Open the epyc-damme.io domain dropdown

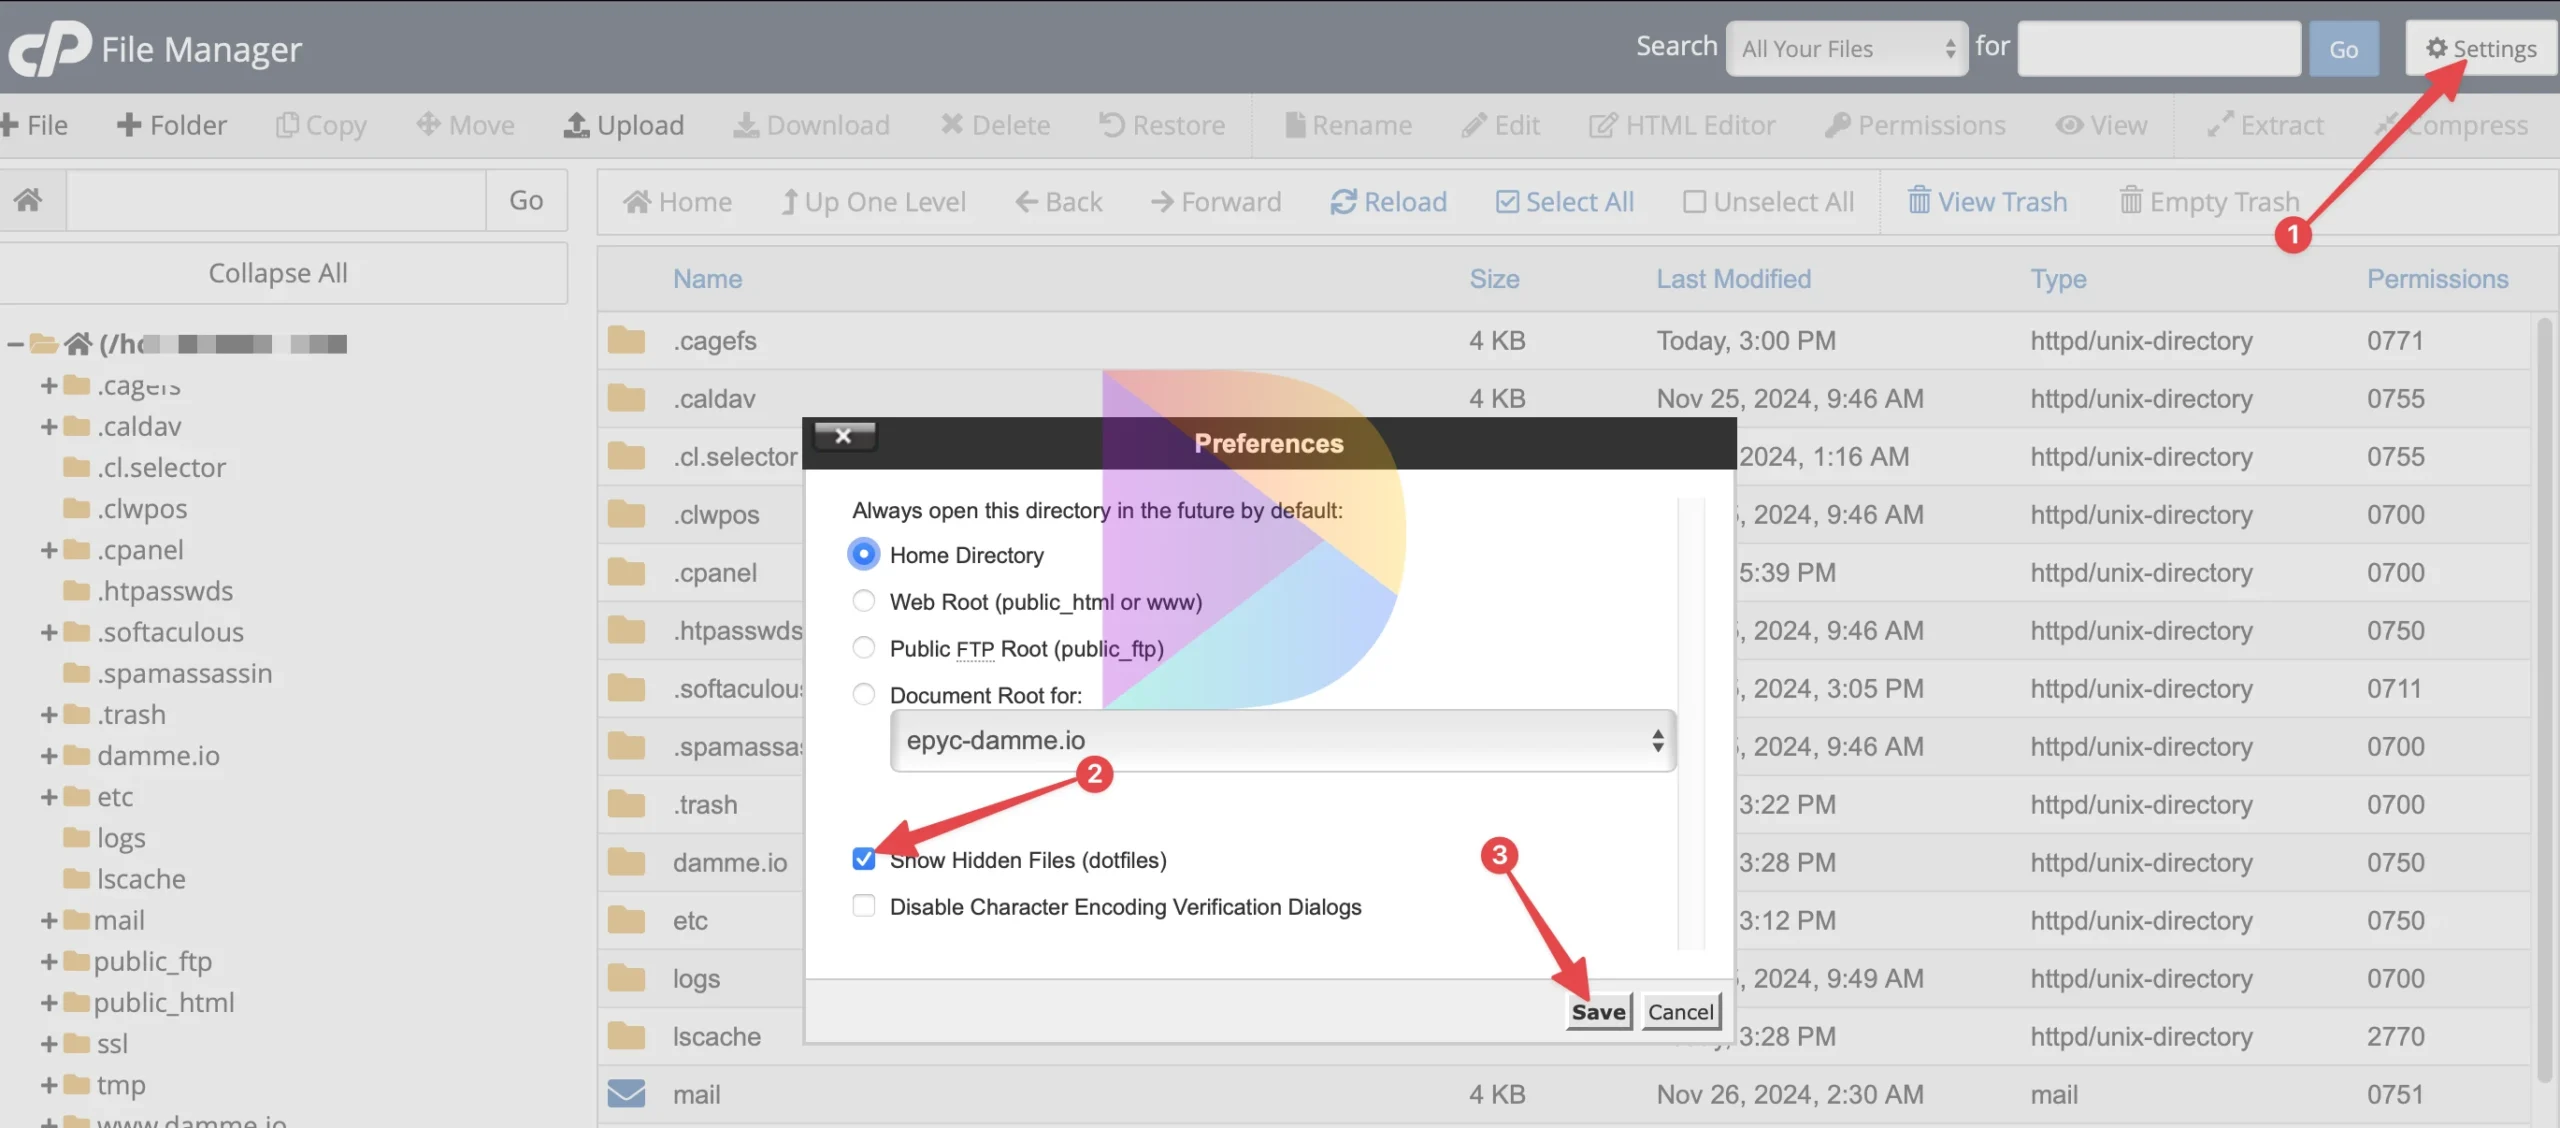coord(1283,740)
